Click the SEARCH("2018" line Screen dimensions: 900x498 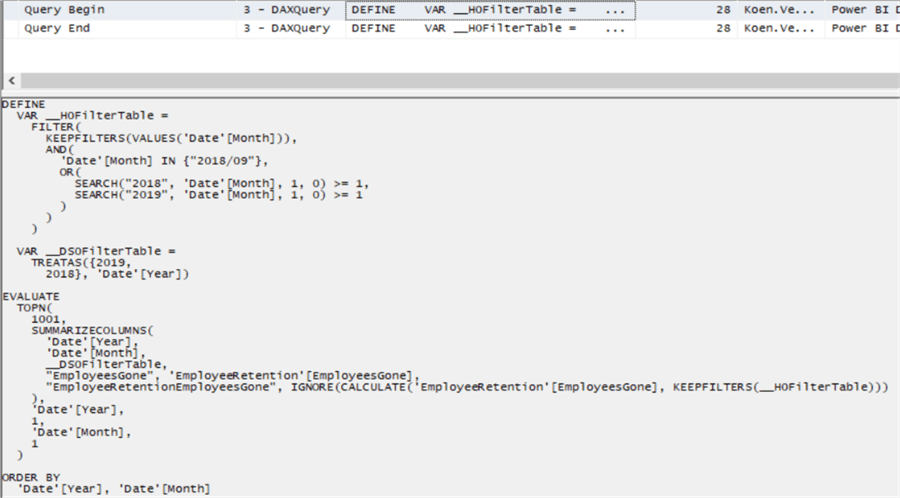pyautogui.click(x=222, y=184)
